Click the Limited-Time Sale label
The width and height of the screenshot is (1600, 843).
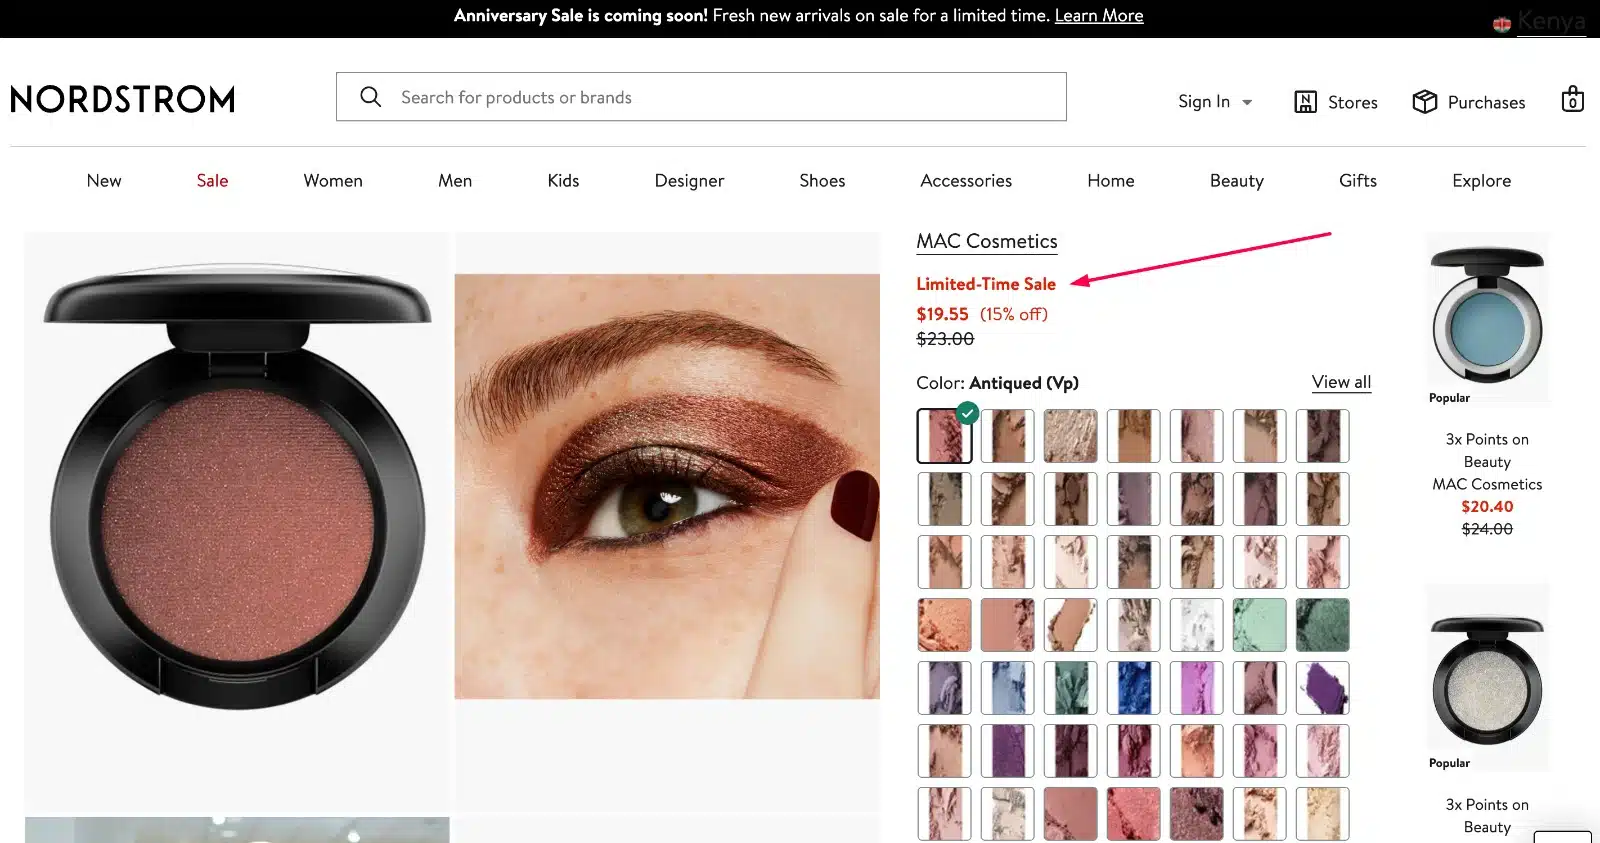(986, 284)
